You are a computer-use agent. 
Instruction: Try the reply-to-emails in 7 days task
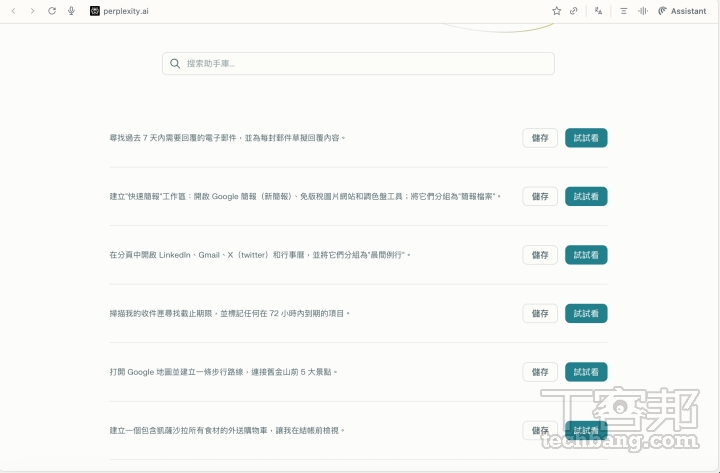[x=586, y=138]
